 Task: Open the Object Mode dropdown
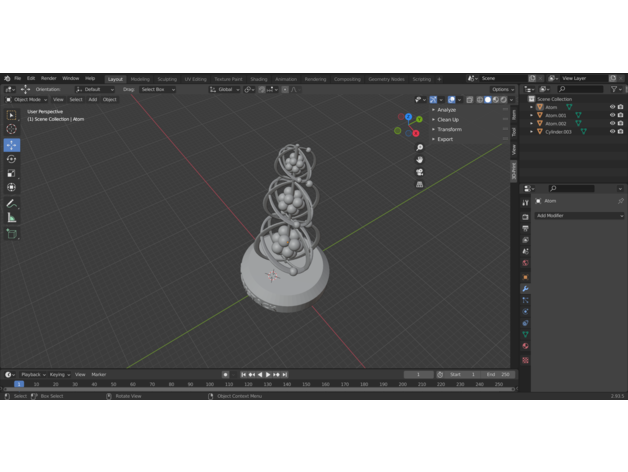[x=26, y=99]
